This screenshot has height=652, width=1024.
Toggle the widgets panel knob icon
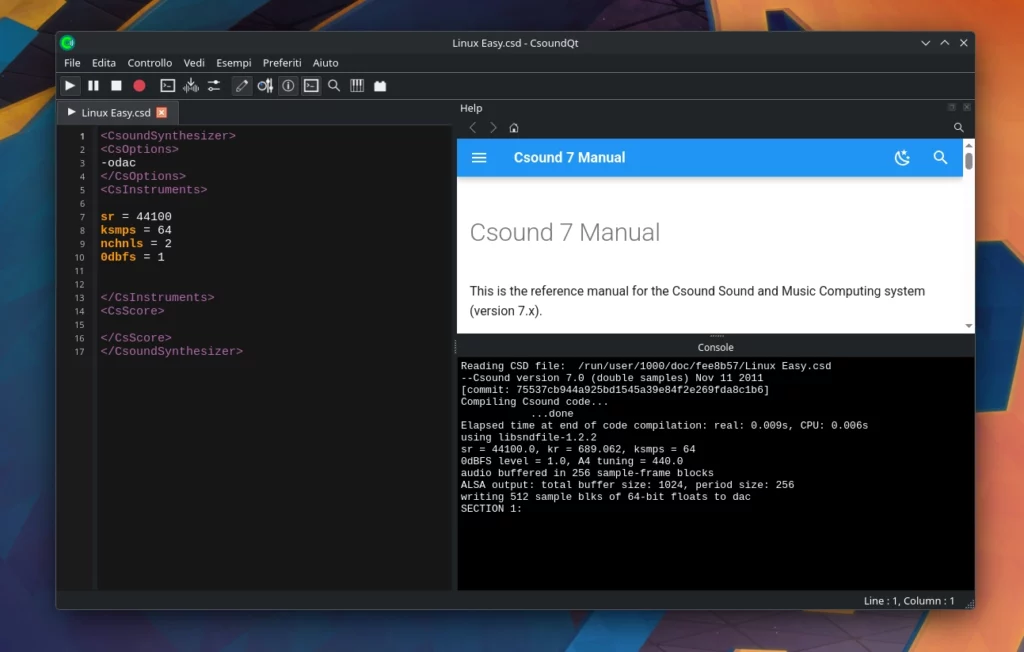pyautogui.click(x=265, y=86)
